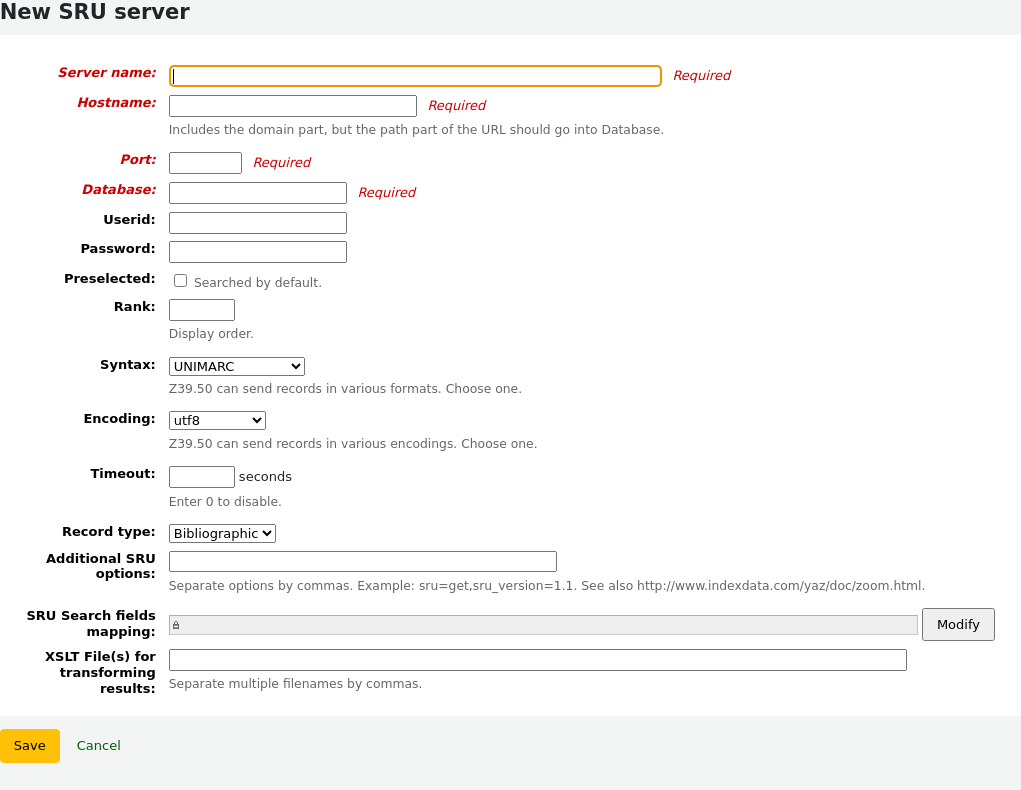Click the Hostname input box
The width and height of the screenshot is (1021, 790).
pyautogui.click(x=292, y=105)
